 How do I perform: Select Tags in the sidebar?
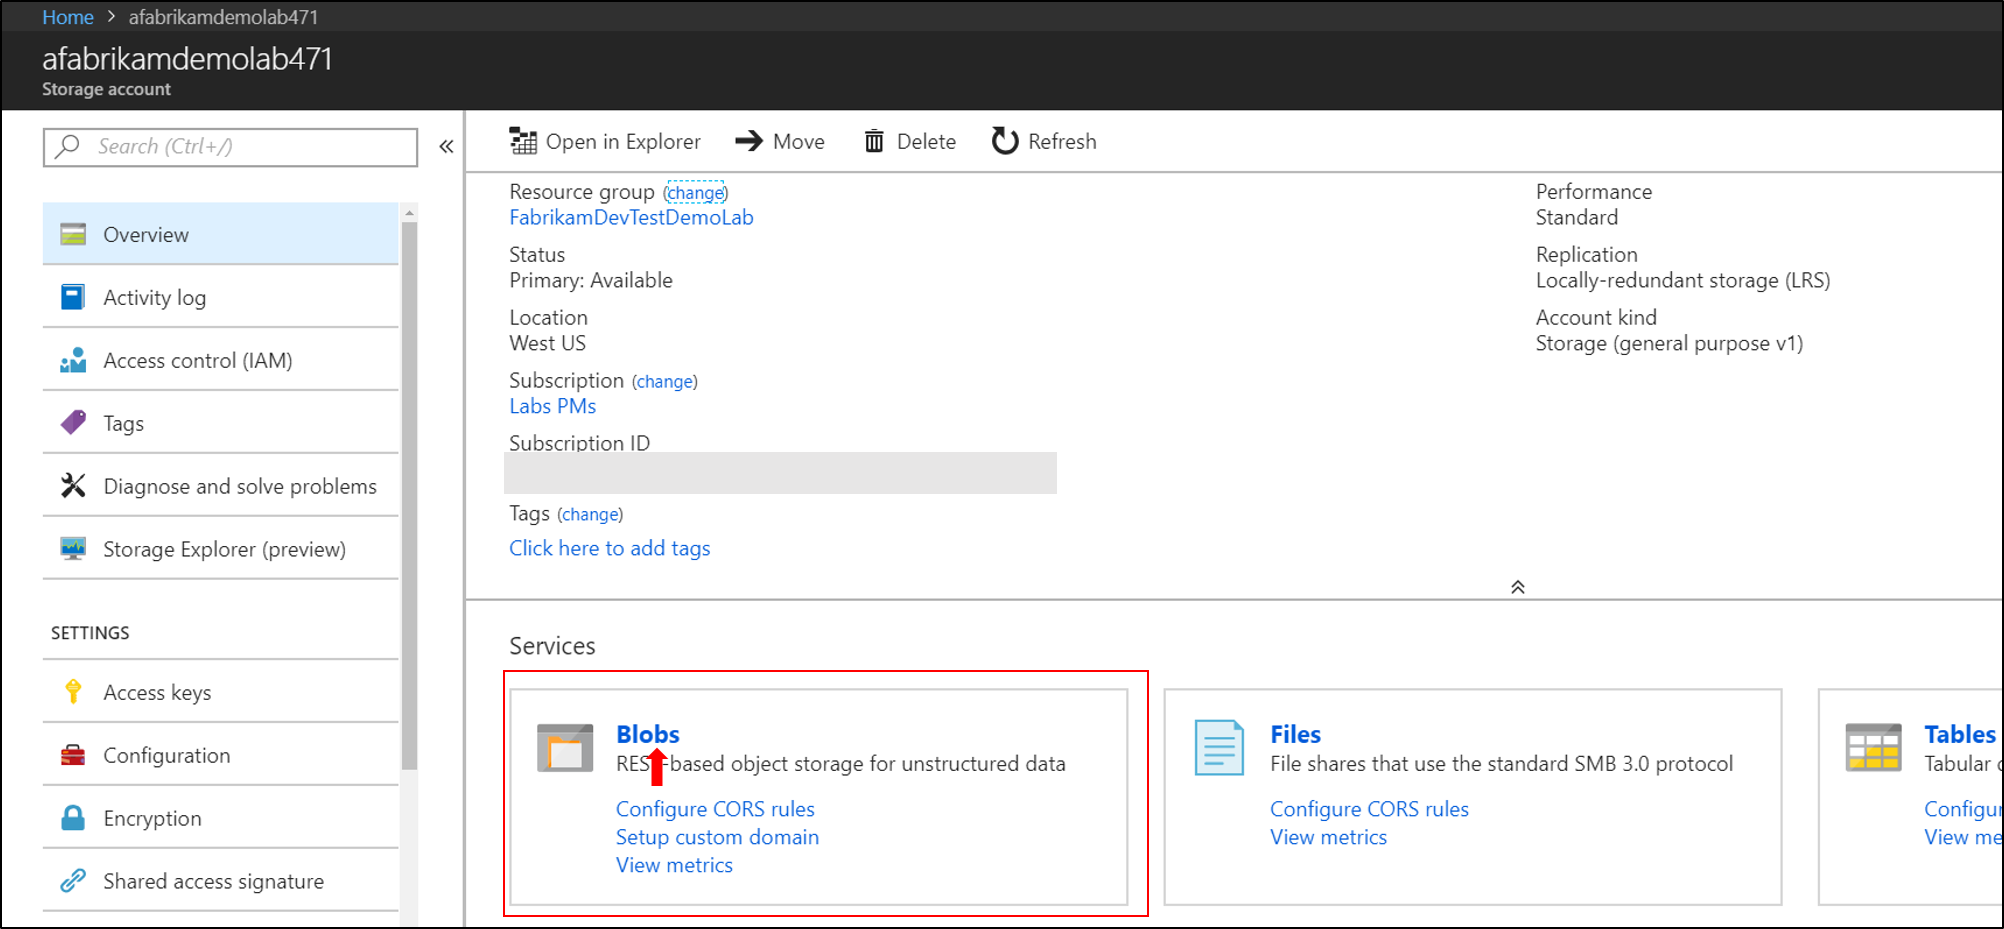pos(221,423)
